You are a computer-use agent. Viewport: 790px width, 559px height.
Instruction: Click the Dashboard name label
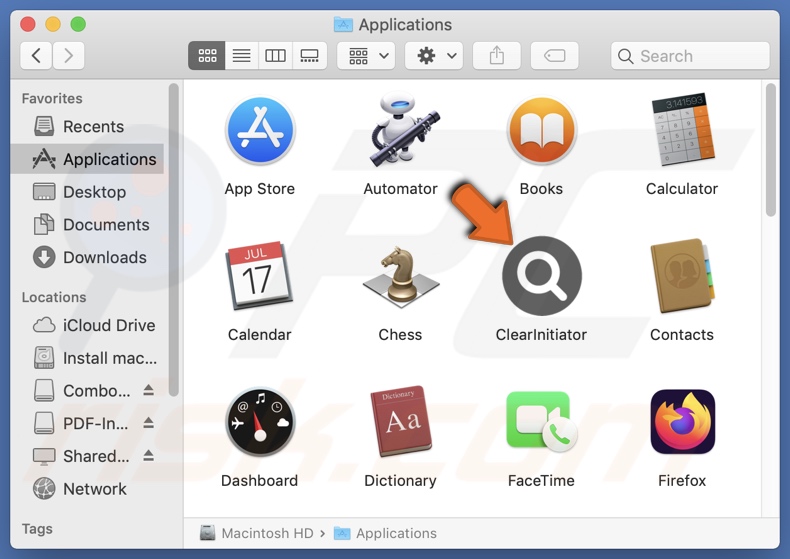tap(259, 480)
